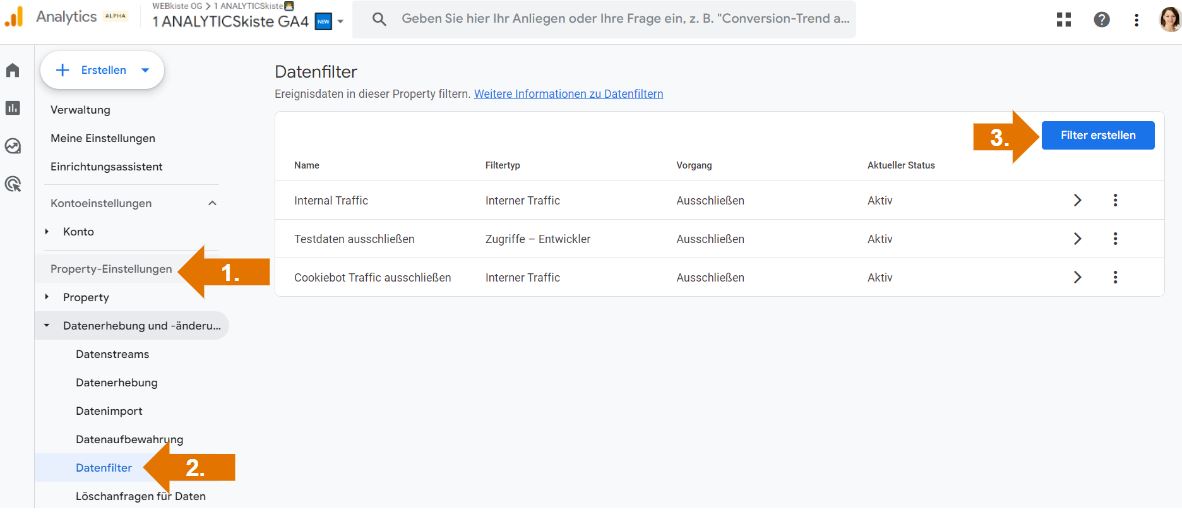1182x514 pixels.
Task: Open Weitere Informationen zu Datenfiltern link
Action: [x=568, y=94]
